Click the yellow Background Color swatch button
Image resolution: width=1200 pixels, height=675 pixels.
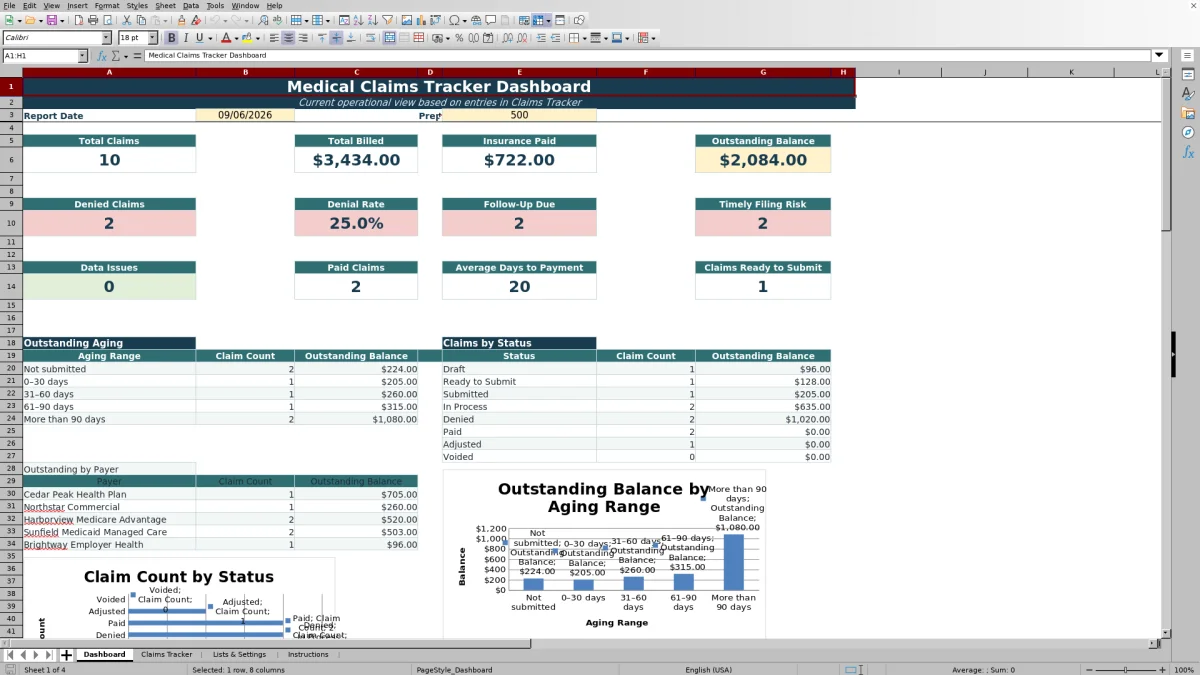[246, 38]
